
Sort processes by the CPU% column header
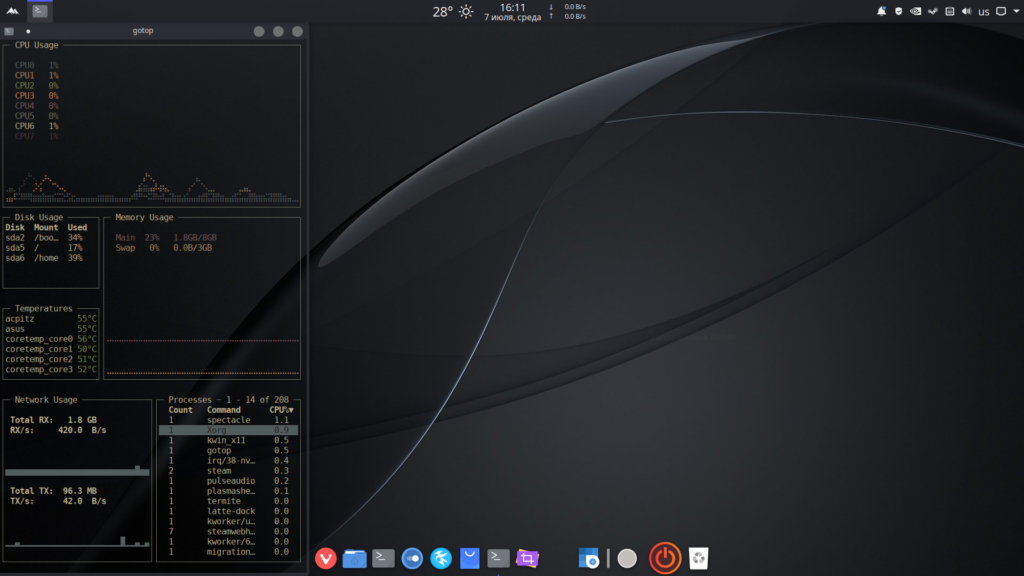pos(281,410)
